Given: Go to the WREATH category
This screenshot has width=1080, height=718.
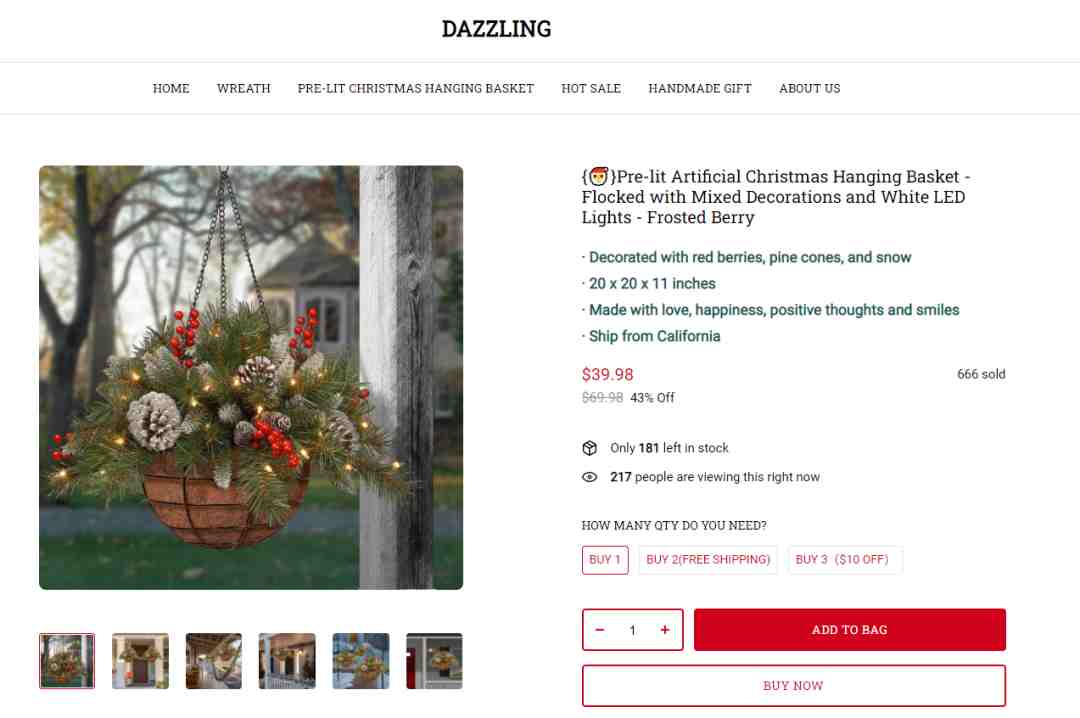Looking at the screenshot, I should pos(244,88).
